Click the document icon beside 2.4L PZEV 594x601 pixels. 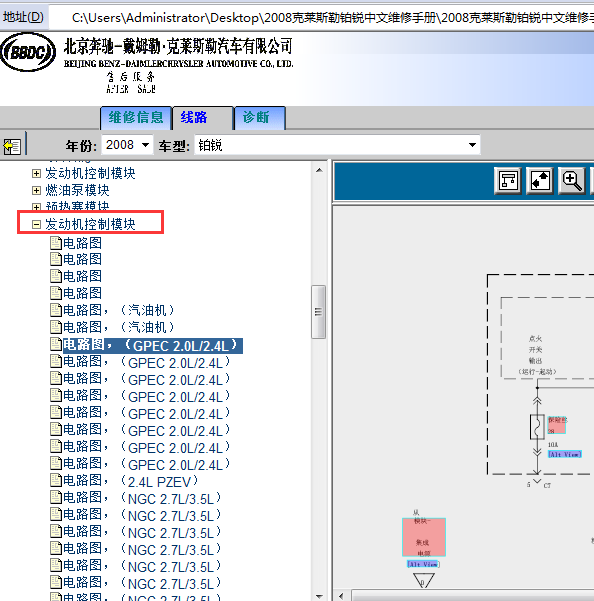click(56, 480)
